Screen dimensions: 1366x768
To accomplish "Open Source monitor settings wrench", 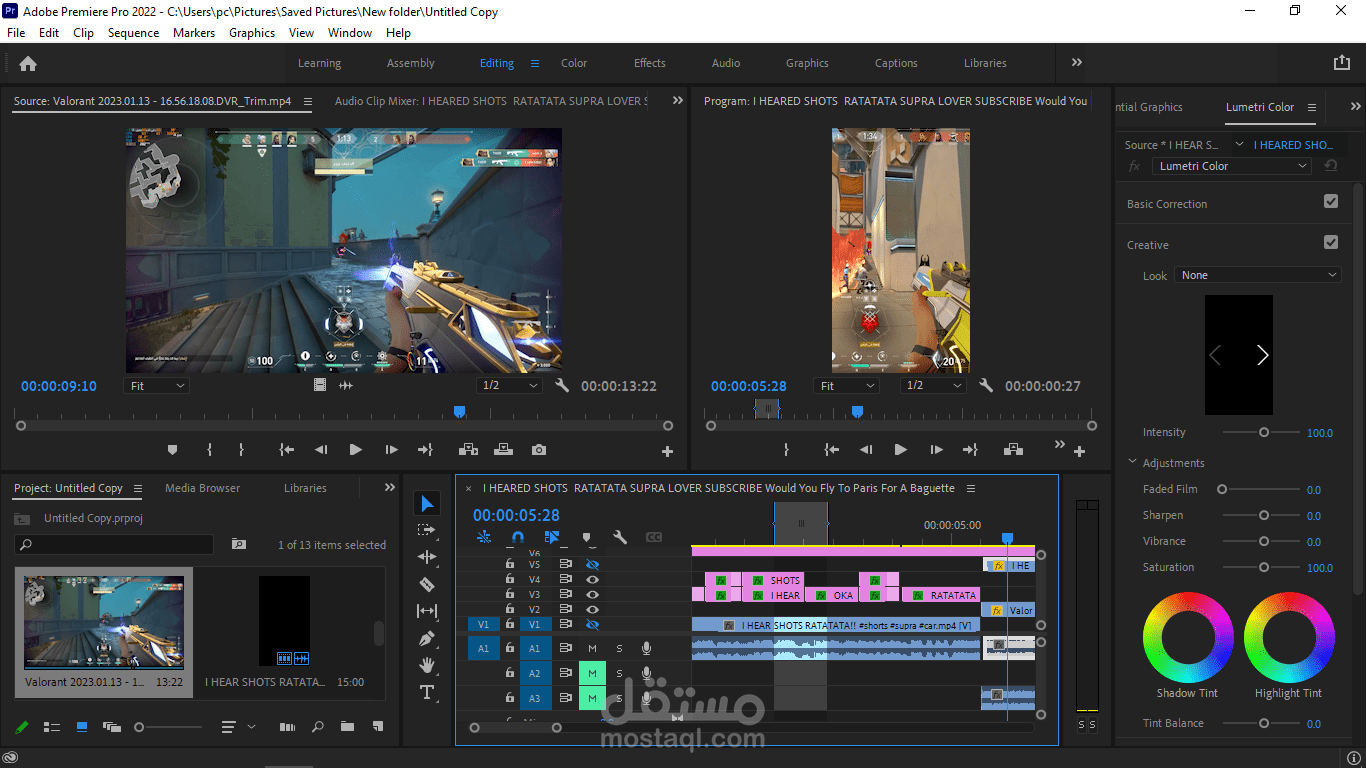I will (562, 385).
